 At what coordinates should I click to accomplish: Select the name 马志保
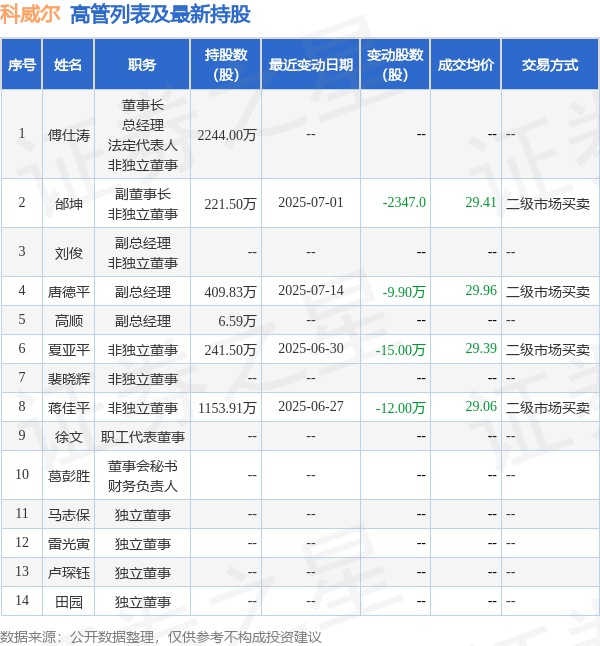68,515
